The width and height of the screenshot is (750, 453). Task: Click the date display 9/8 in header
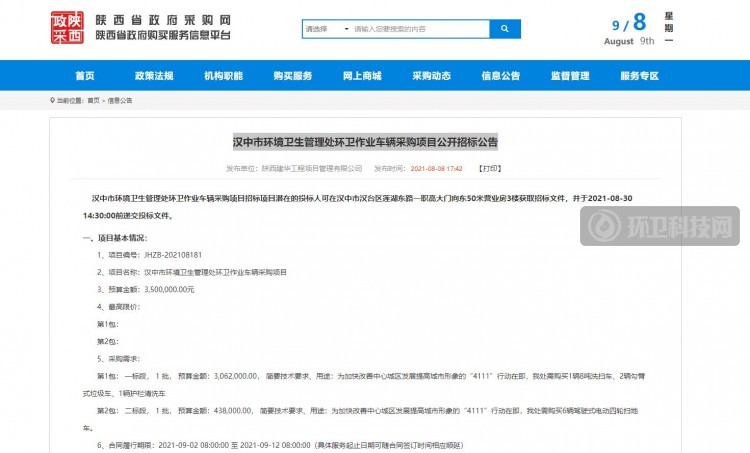[629, 22]
